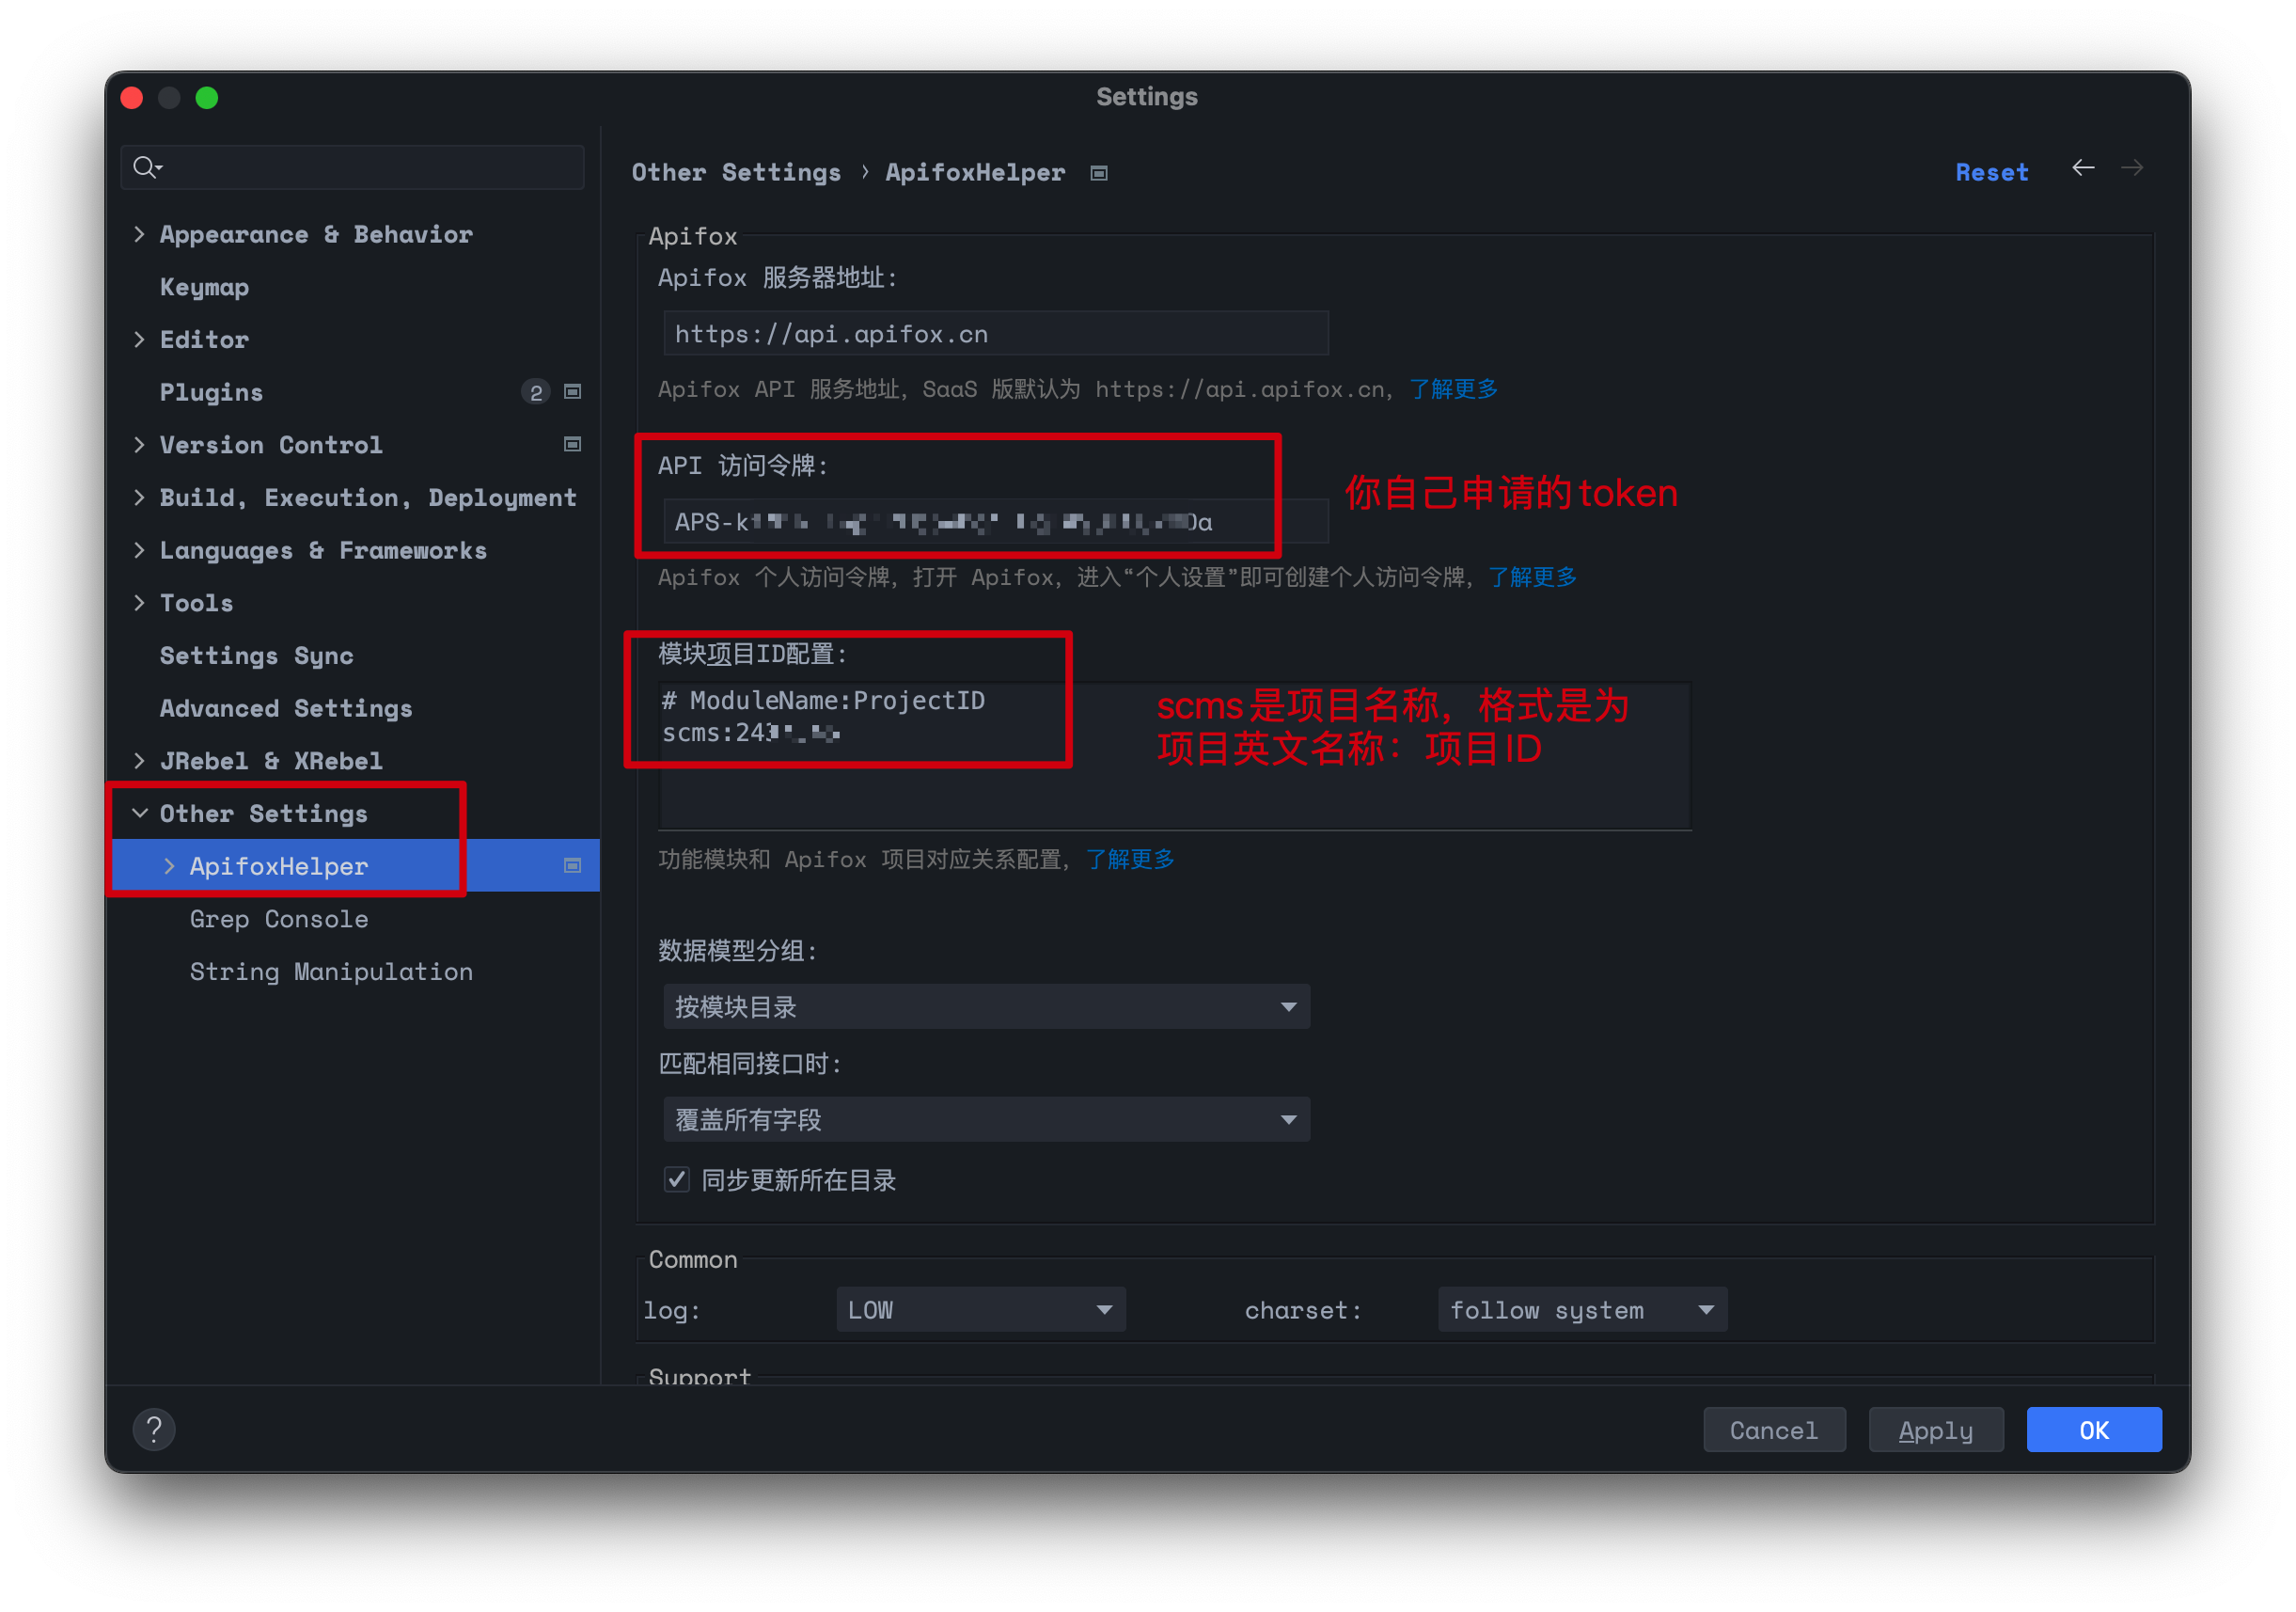
Task: Click the Reset link
Action: pyautogui.click(x=1991, y=172)
